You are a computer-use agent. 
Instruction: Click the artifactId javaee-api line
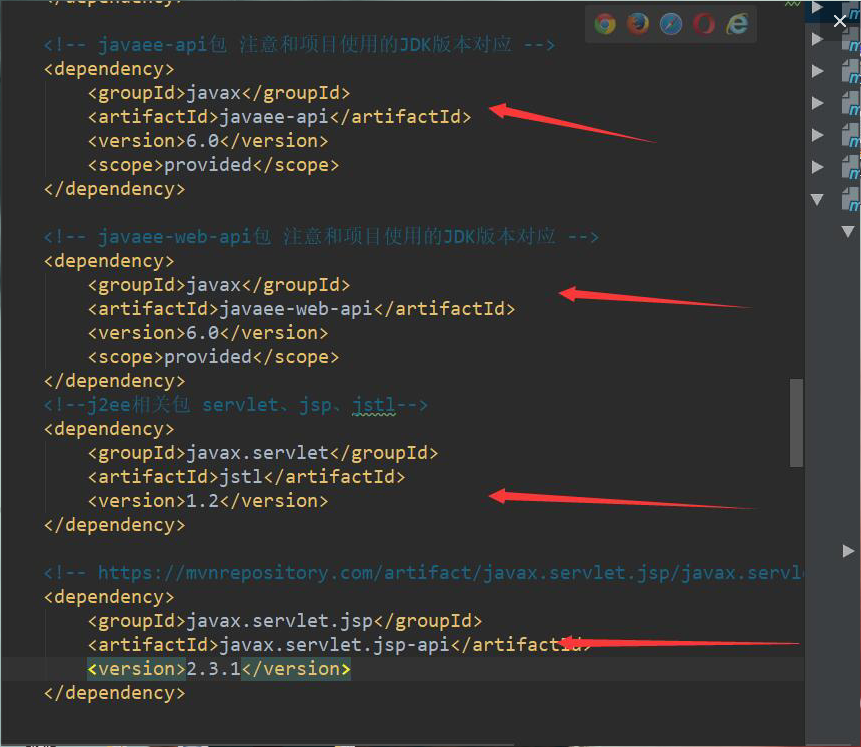279,117
